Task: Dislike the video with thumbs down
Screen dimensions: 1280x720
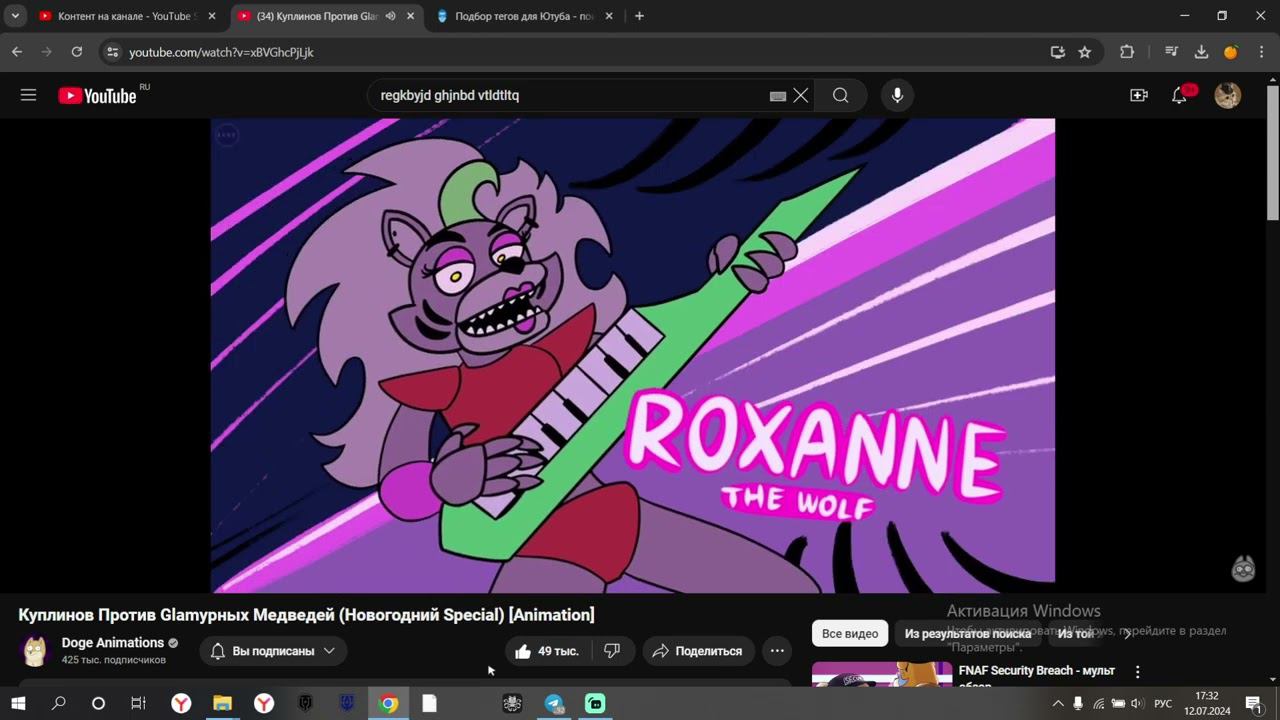Action: [x=612, y=651]
